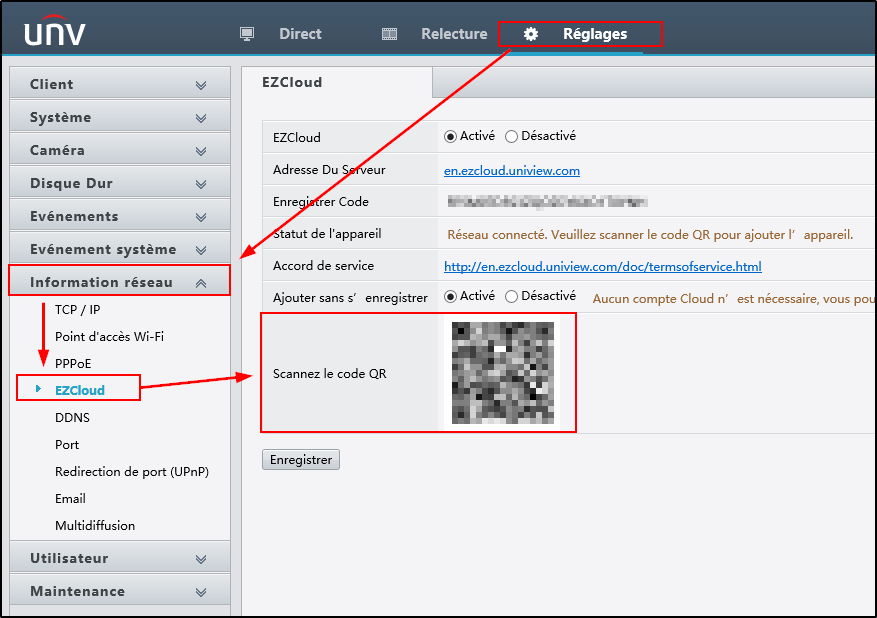
Task: Expand the Evénement système section chevron
Action: (x=201, y=250)
